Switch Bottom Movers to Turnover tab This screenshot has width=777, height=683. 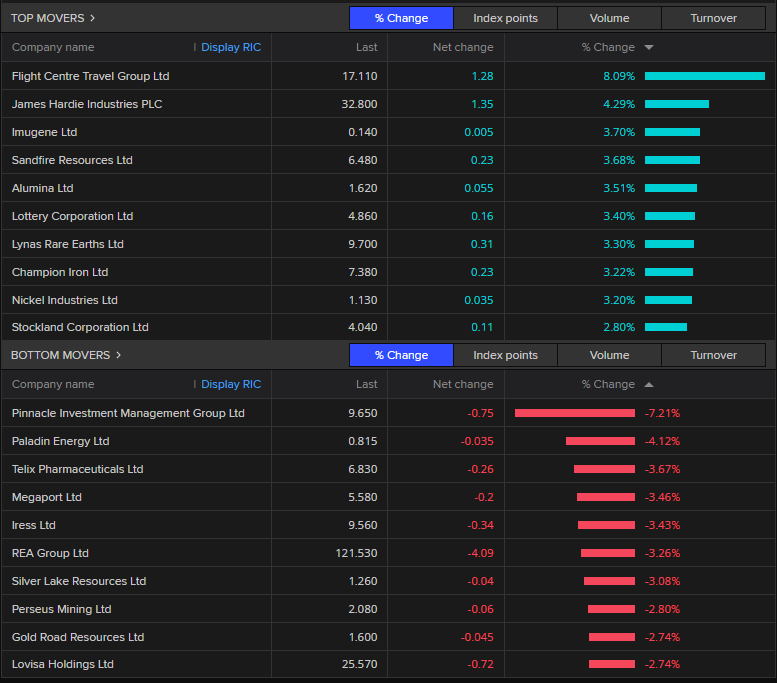pos(714,355)
